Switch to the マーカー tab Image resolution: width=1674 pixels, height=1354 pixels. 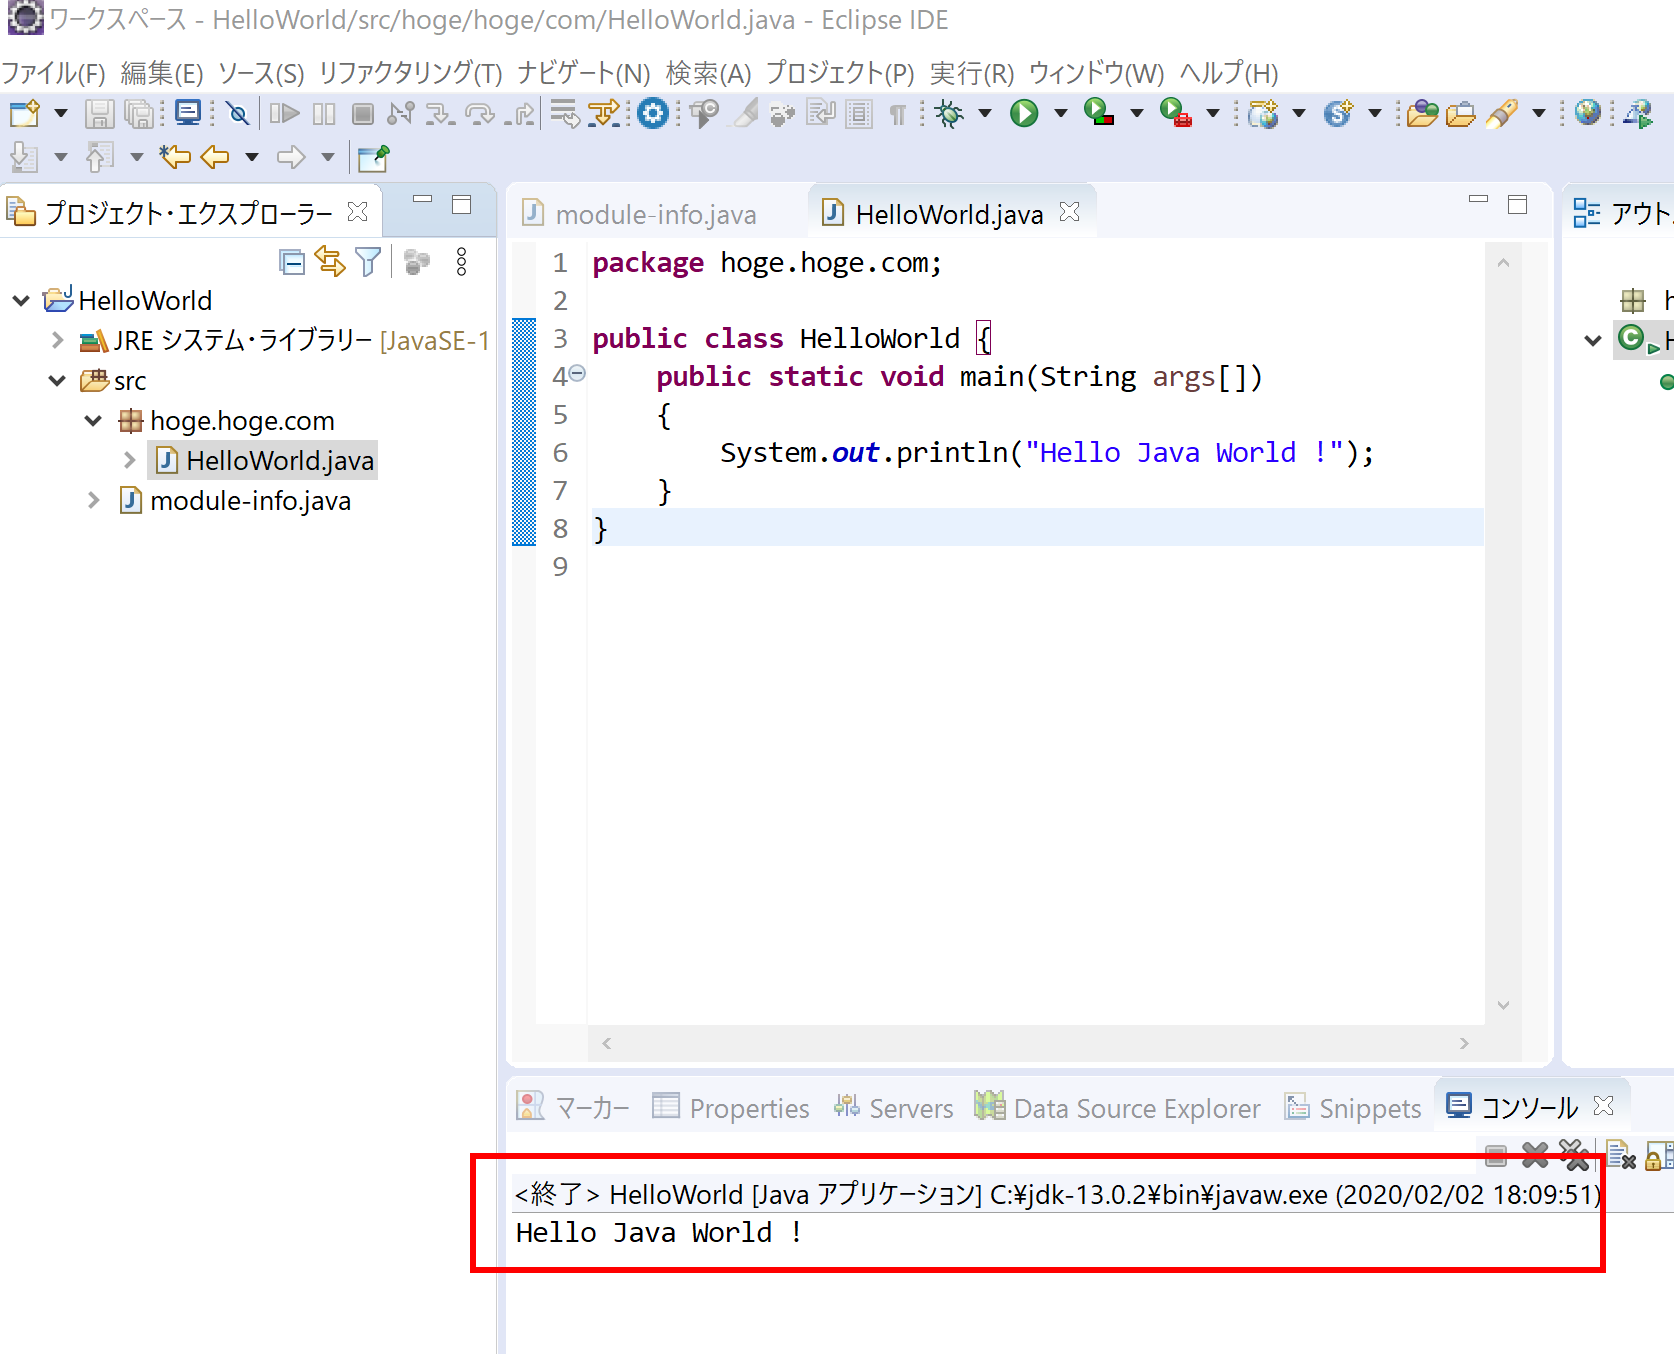click(573, 1107)
